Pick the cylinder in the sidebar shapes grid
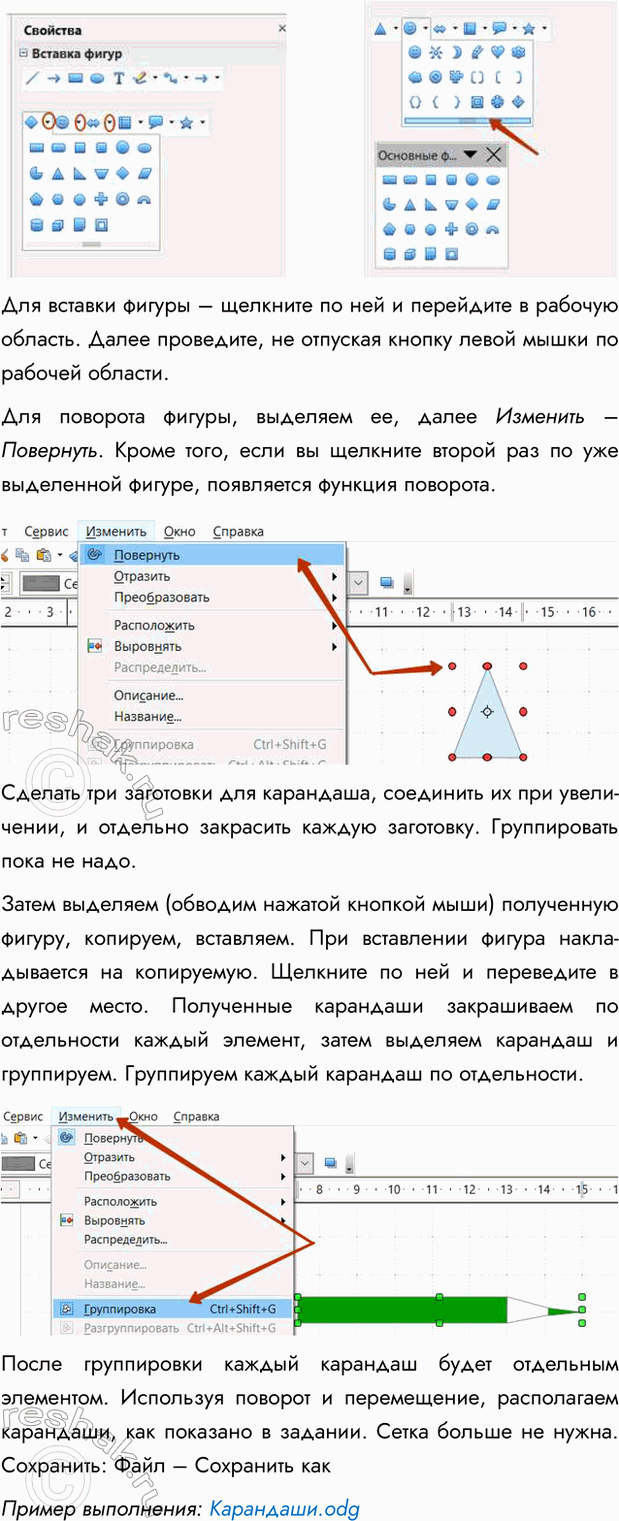619x1521 pixels. pyautogui.click(x=36, y=224)
